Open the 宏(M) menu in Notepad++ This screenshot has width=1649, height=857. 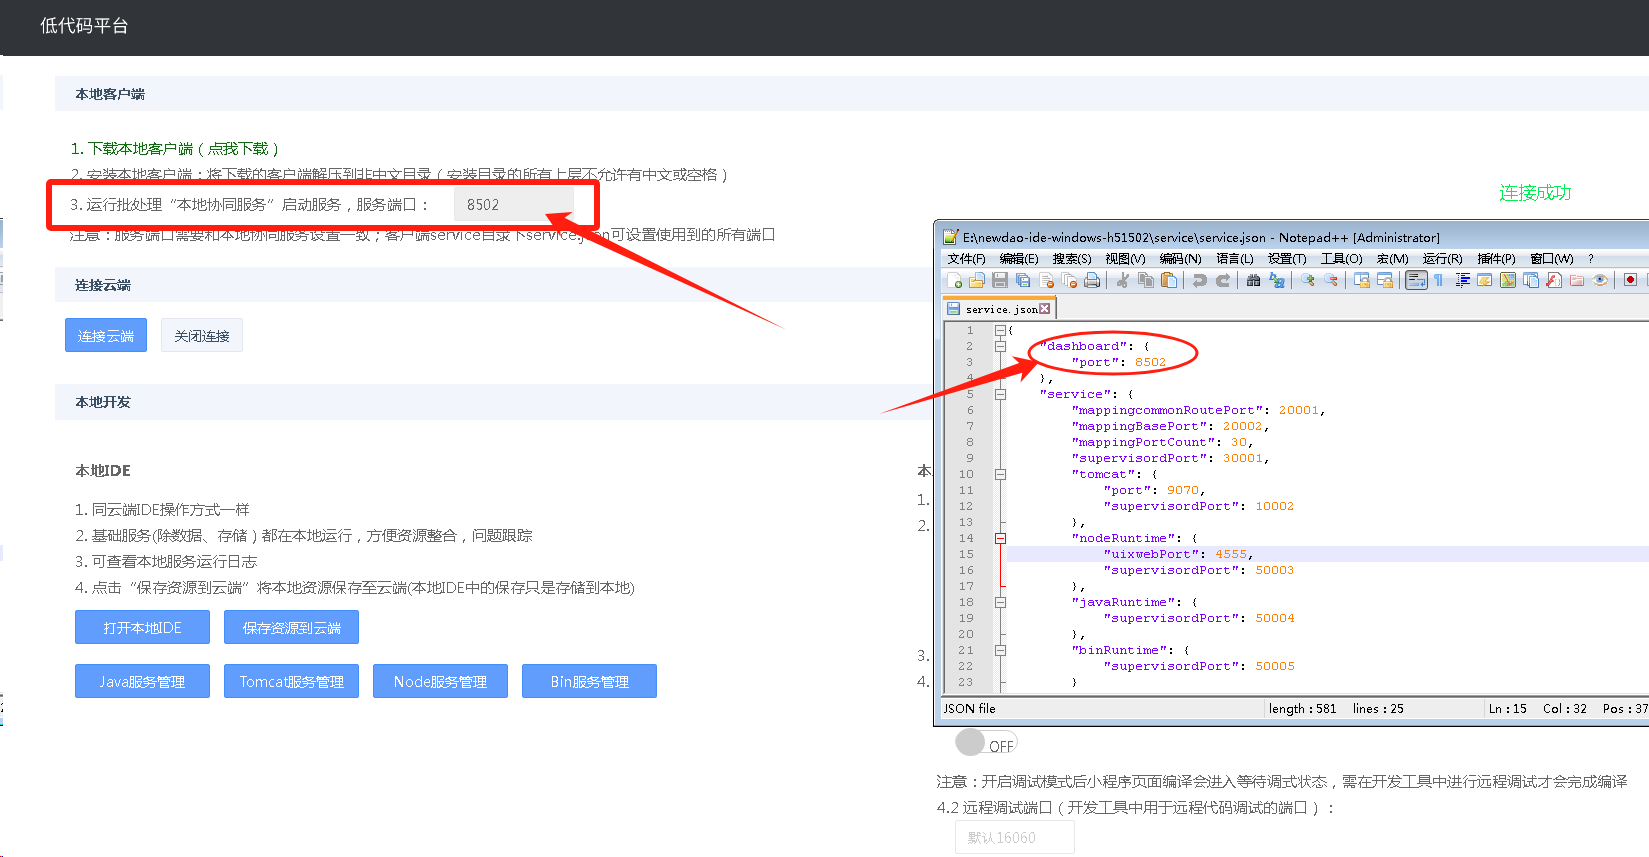(1392, 258)
